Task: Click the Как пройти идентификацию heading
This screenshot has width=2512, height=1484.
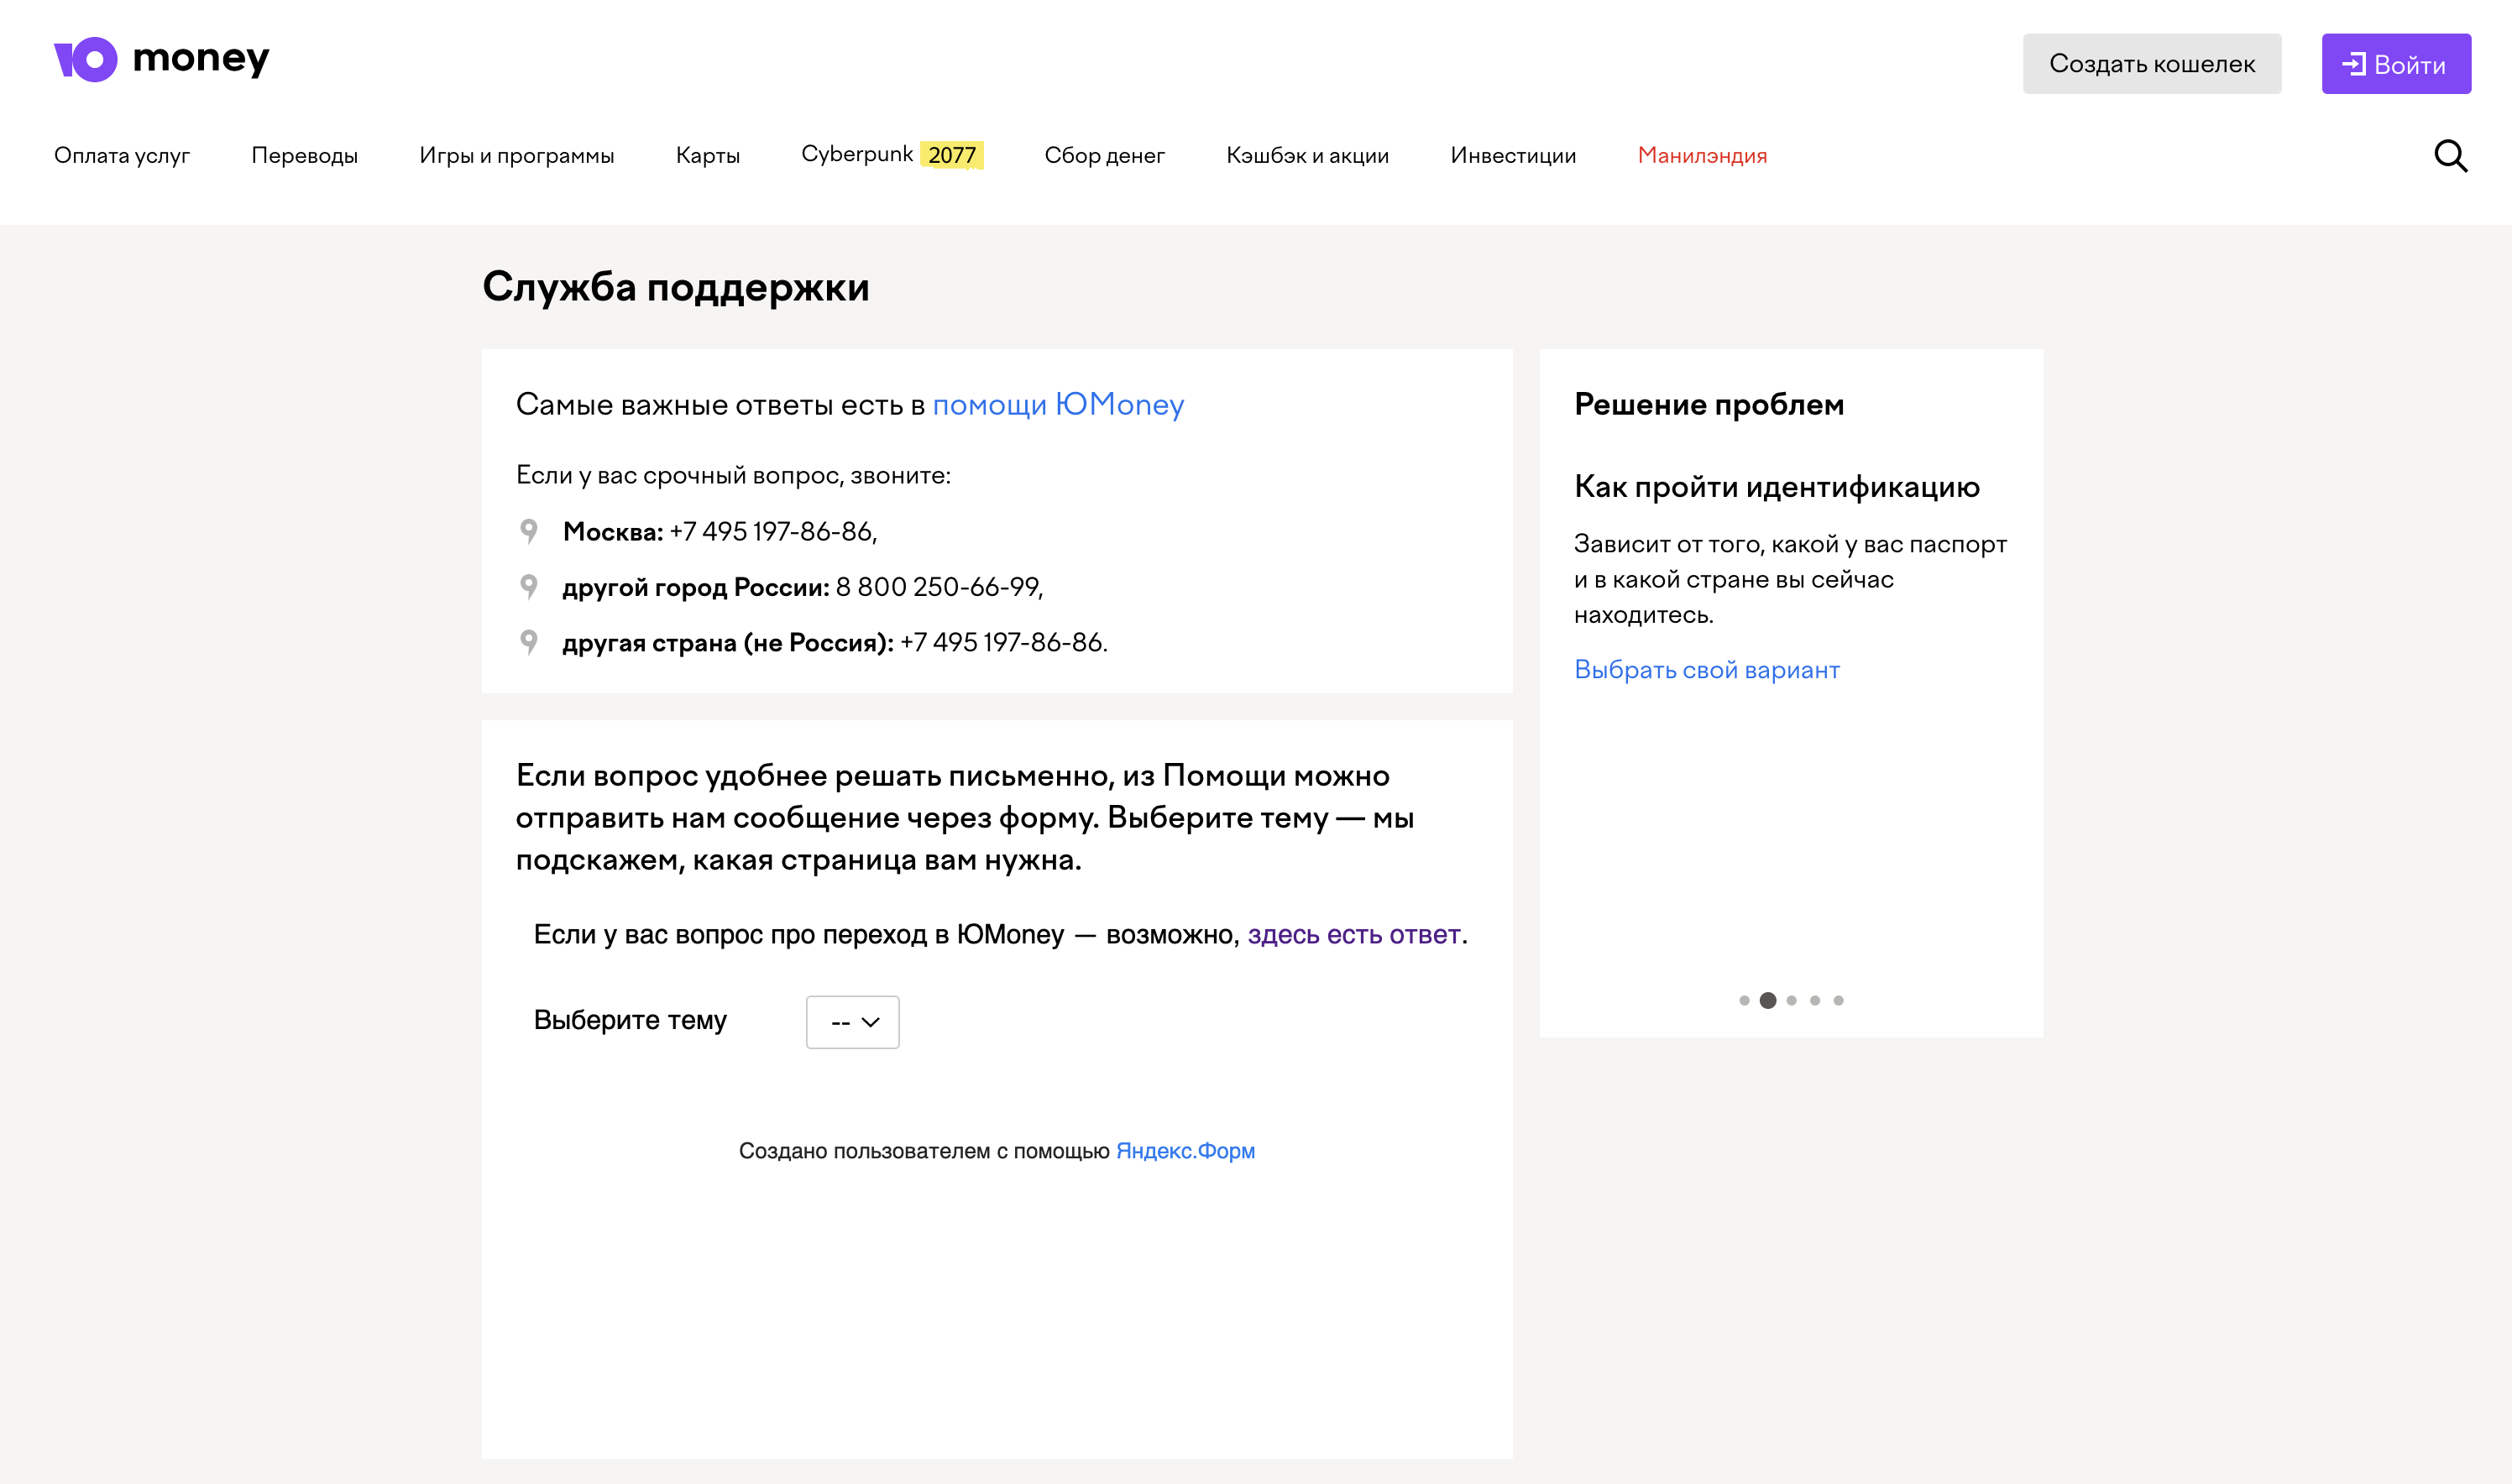Action: coord(1777,487)
